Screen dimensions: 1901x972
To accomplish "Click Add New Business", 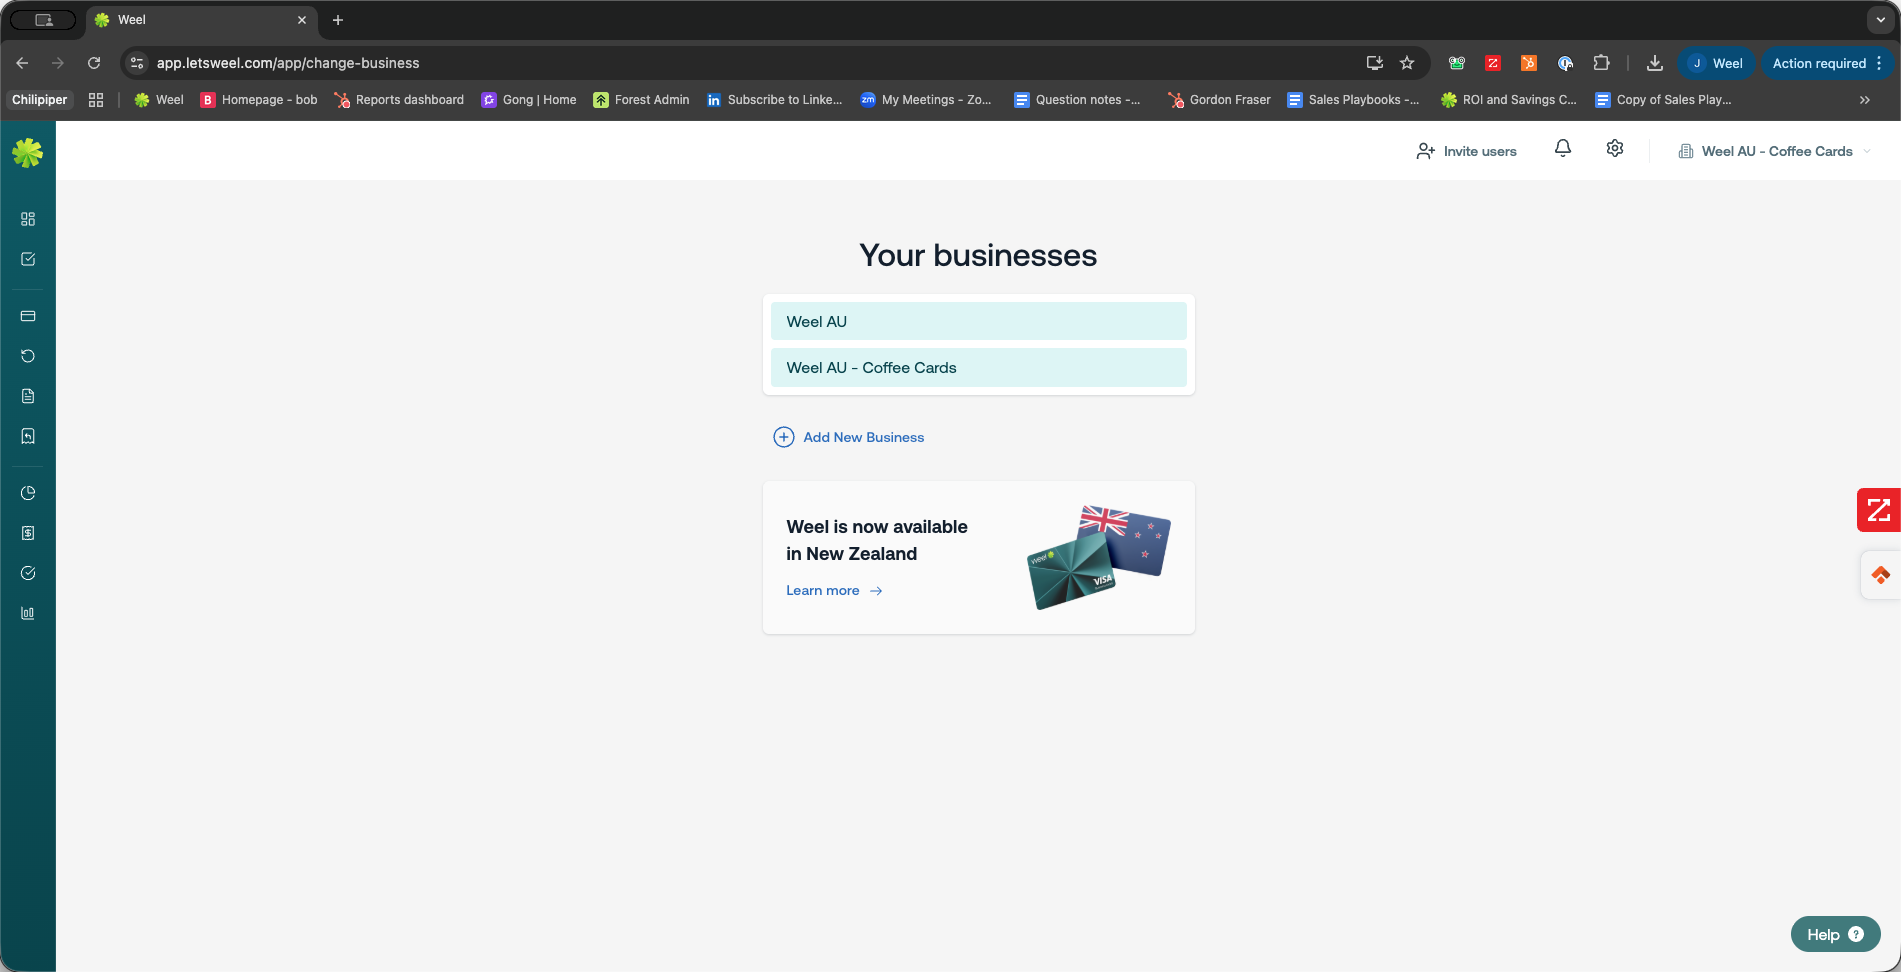I will tap(849, 437).
